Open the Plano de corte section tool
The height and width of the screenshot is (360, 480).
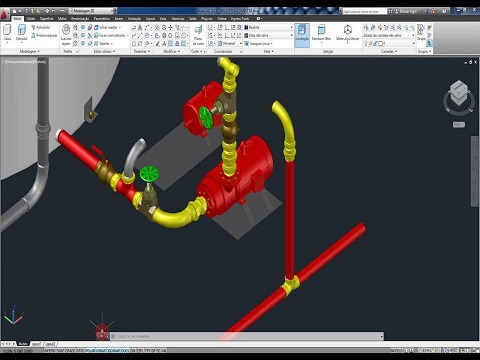coord(198,35)
